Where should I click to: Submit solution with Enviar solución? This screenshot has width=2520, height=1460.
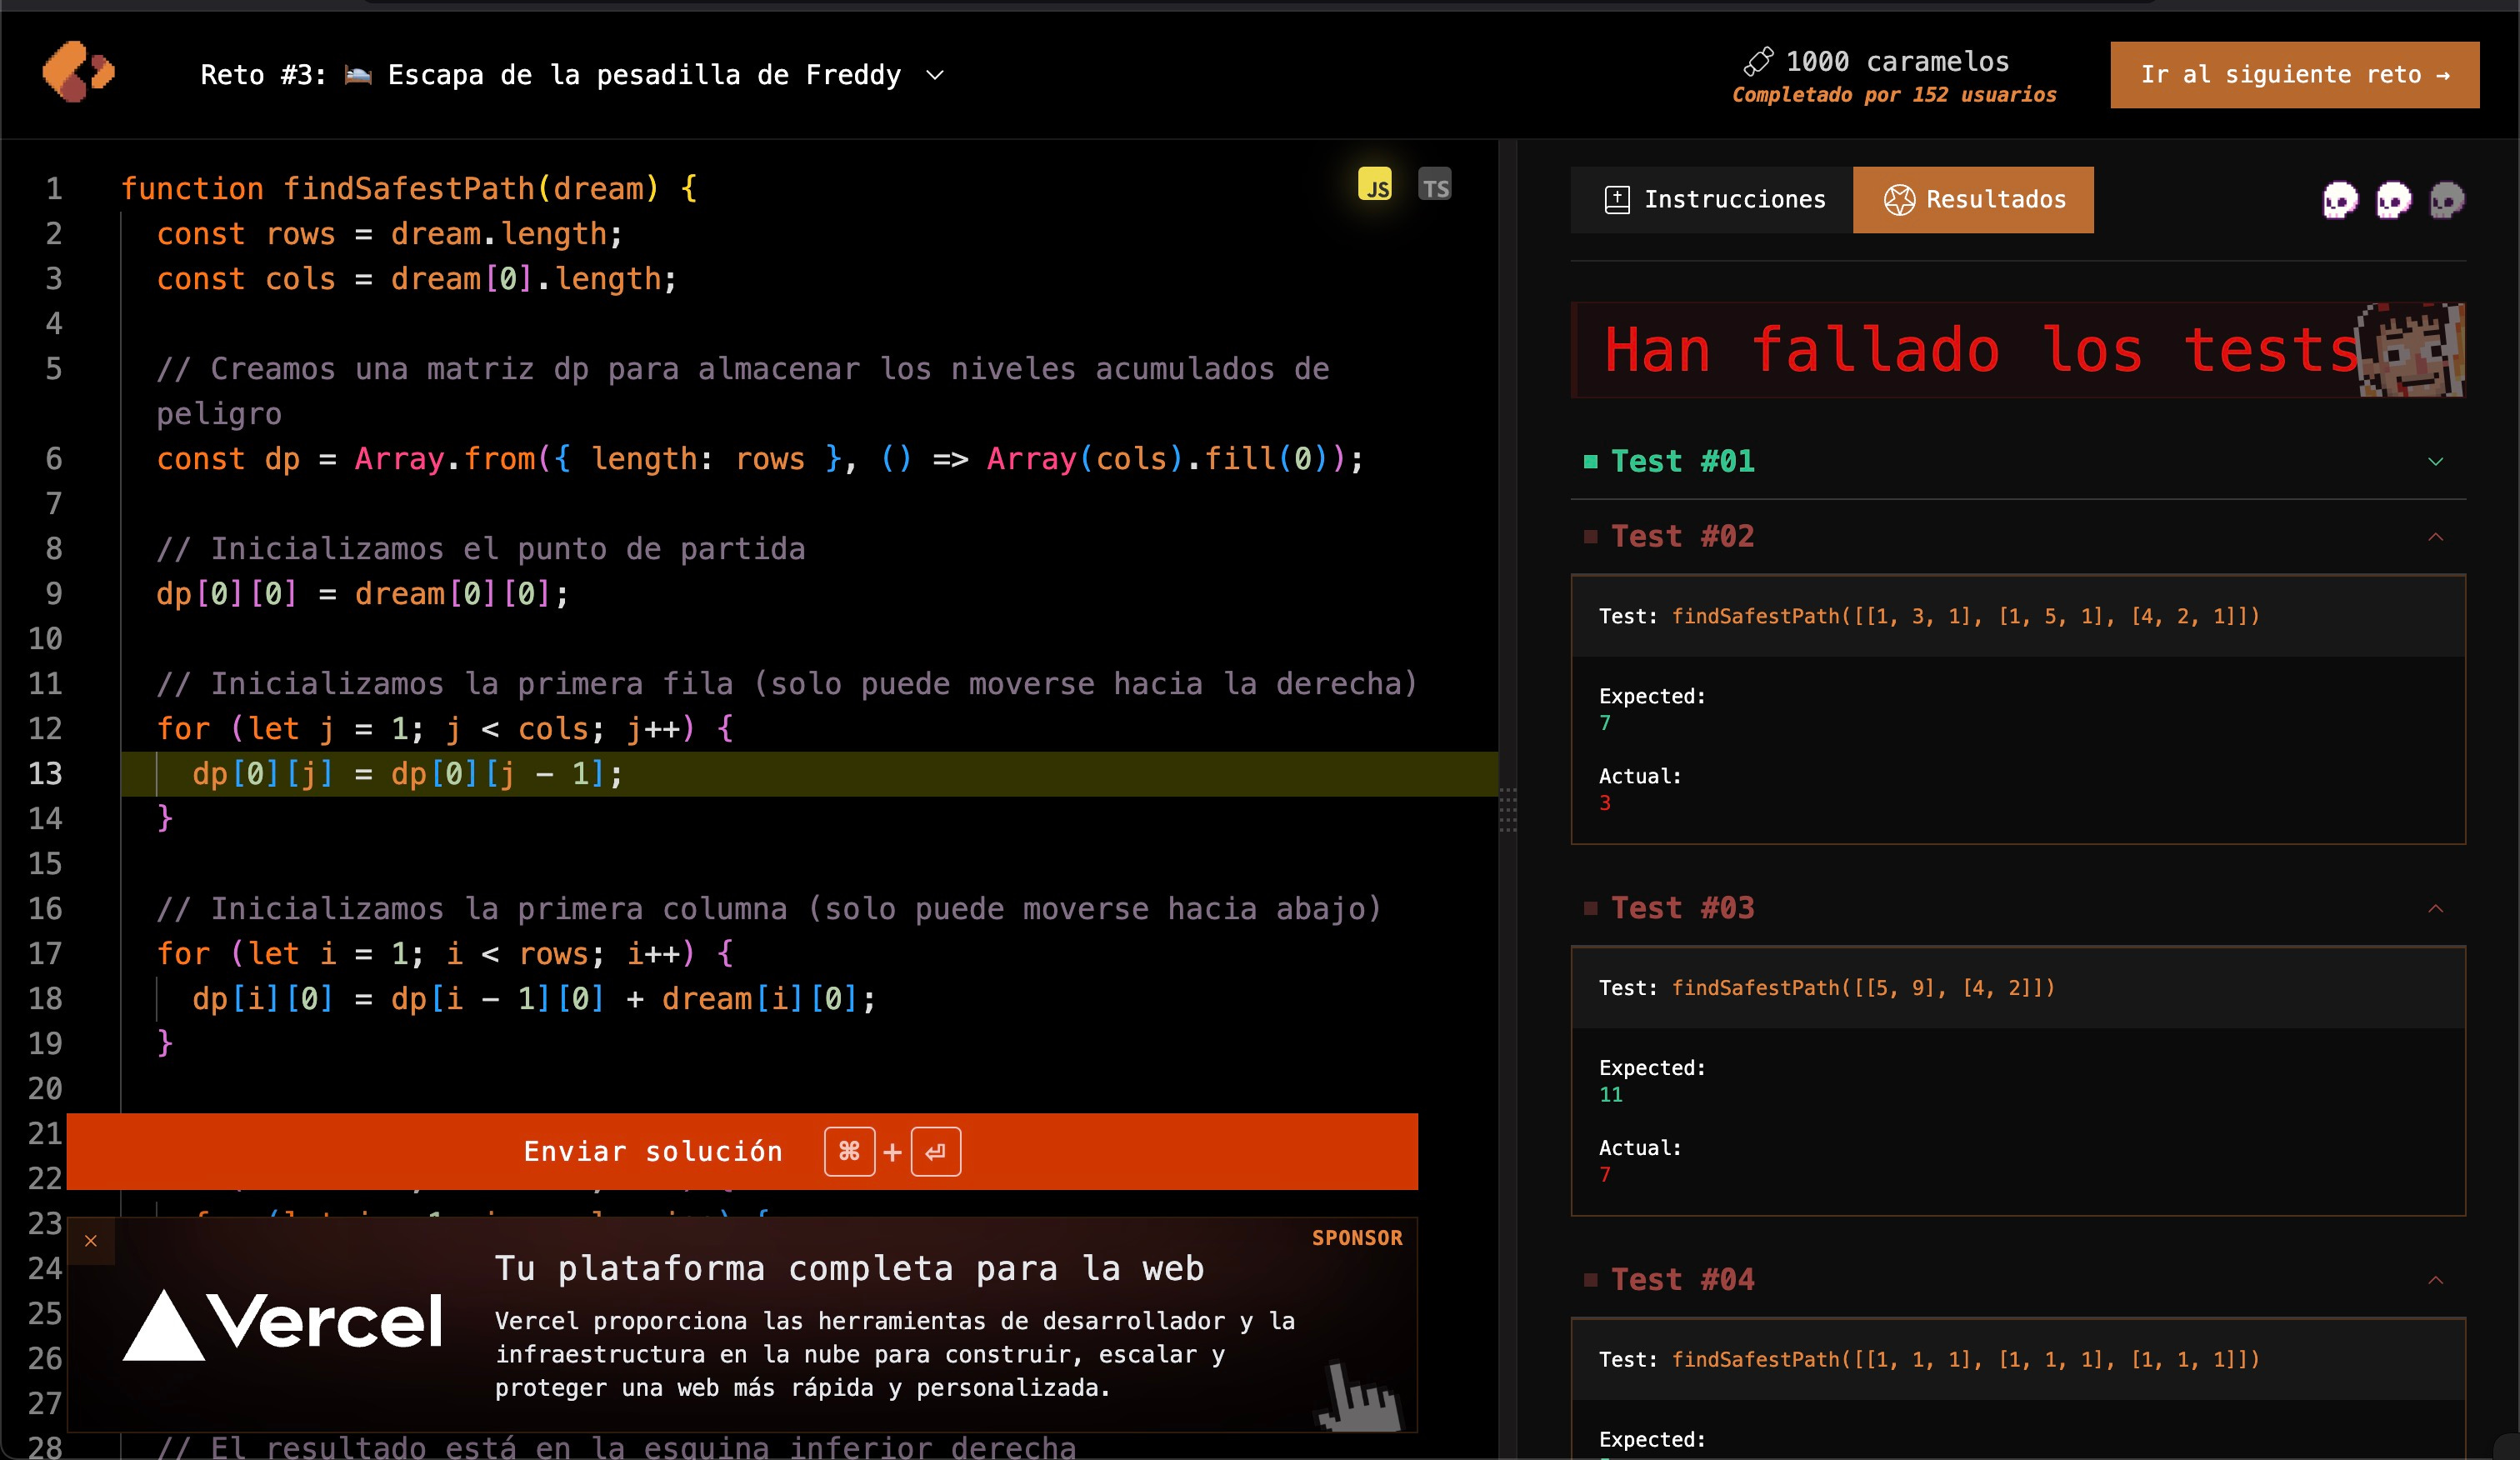(742, 1151)
